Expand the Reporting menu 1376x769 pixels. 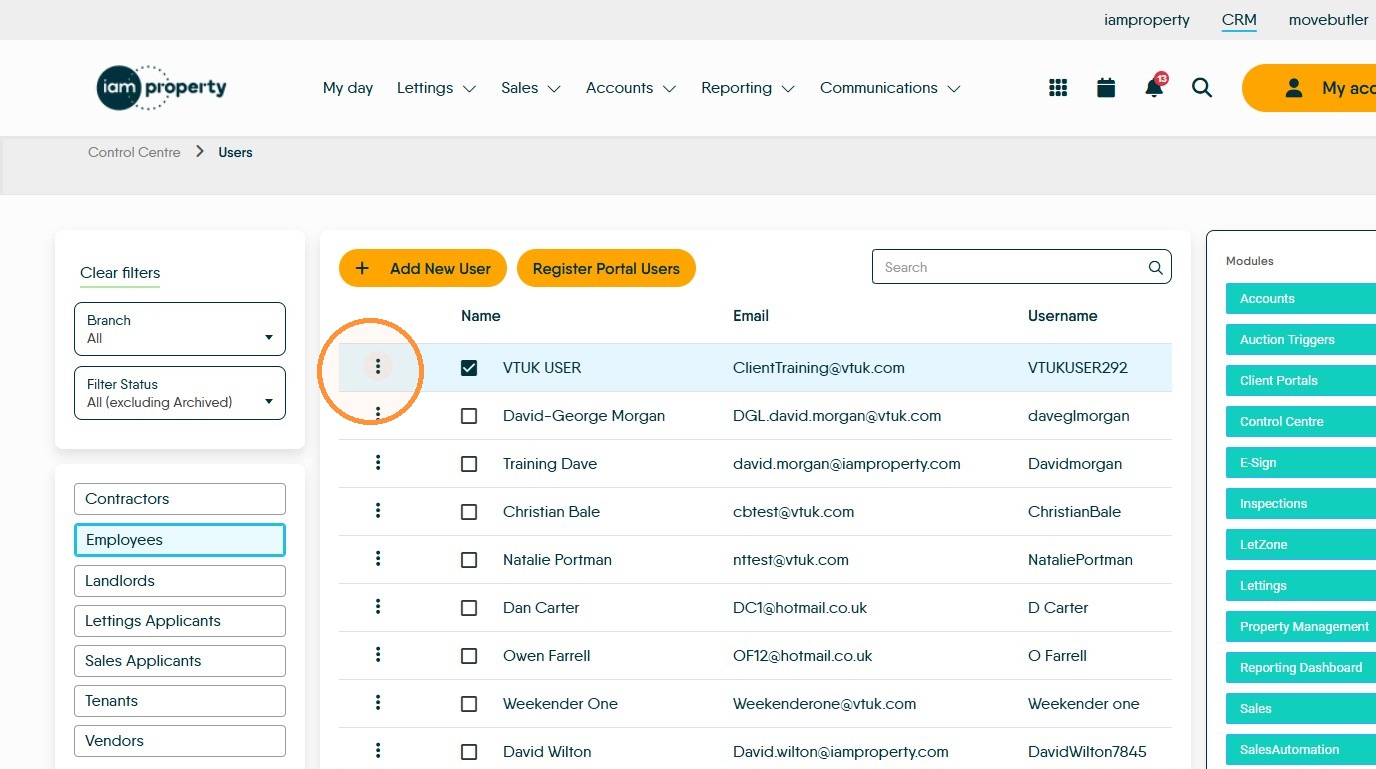(748, 88)
